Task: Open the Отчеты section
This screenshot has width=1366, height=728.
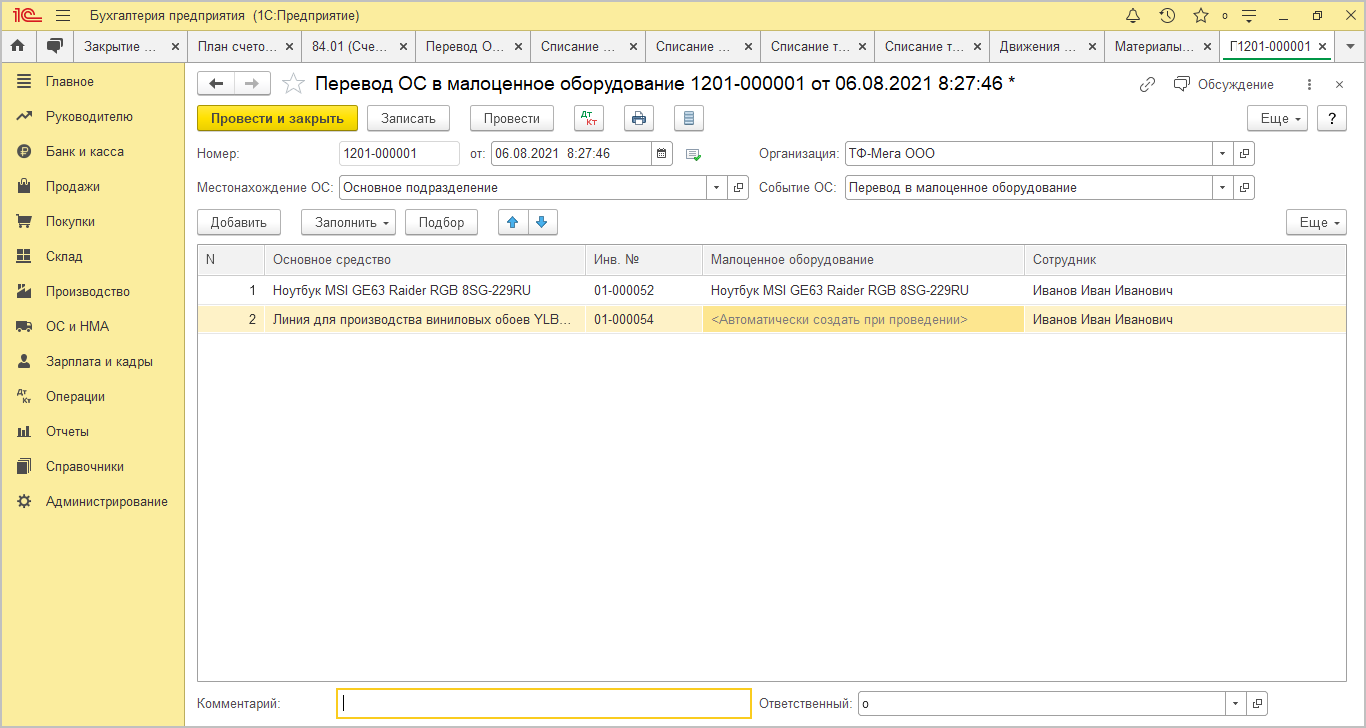Action: point(92,432)
